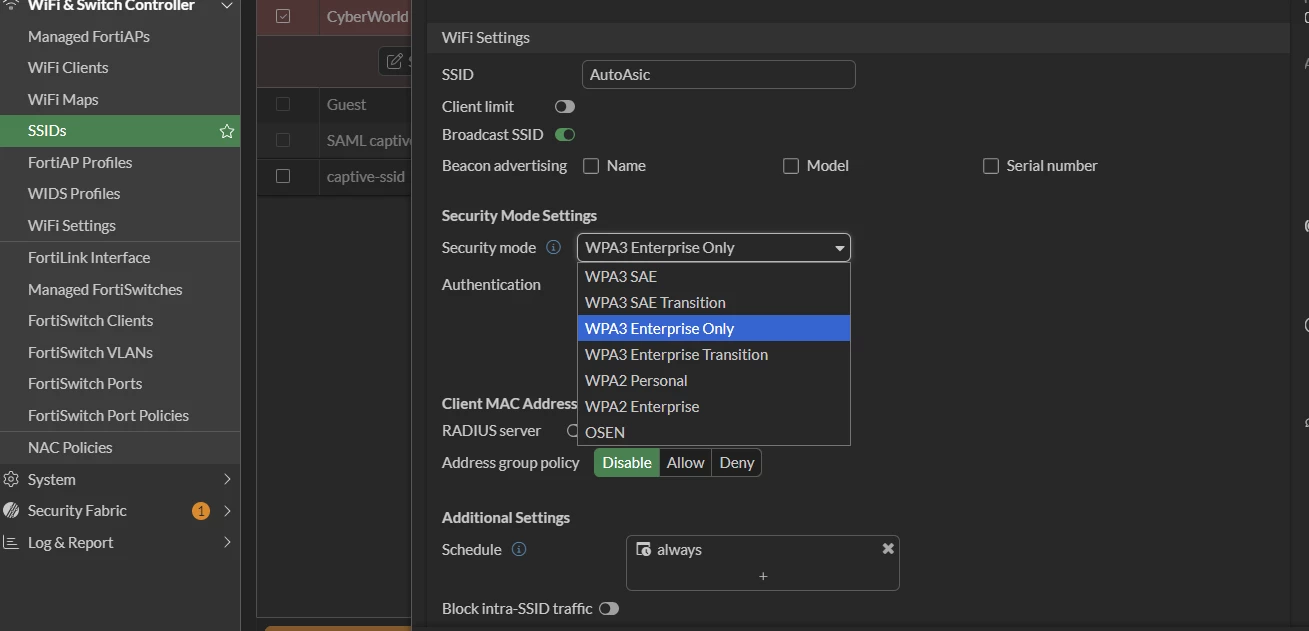The image size is (1309, 631).
Task: Select the RADIUS server radio option
Action: (x=573, y=431)
